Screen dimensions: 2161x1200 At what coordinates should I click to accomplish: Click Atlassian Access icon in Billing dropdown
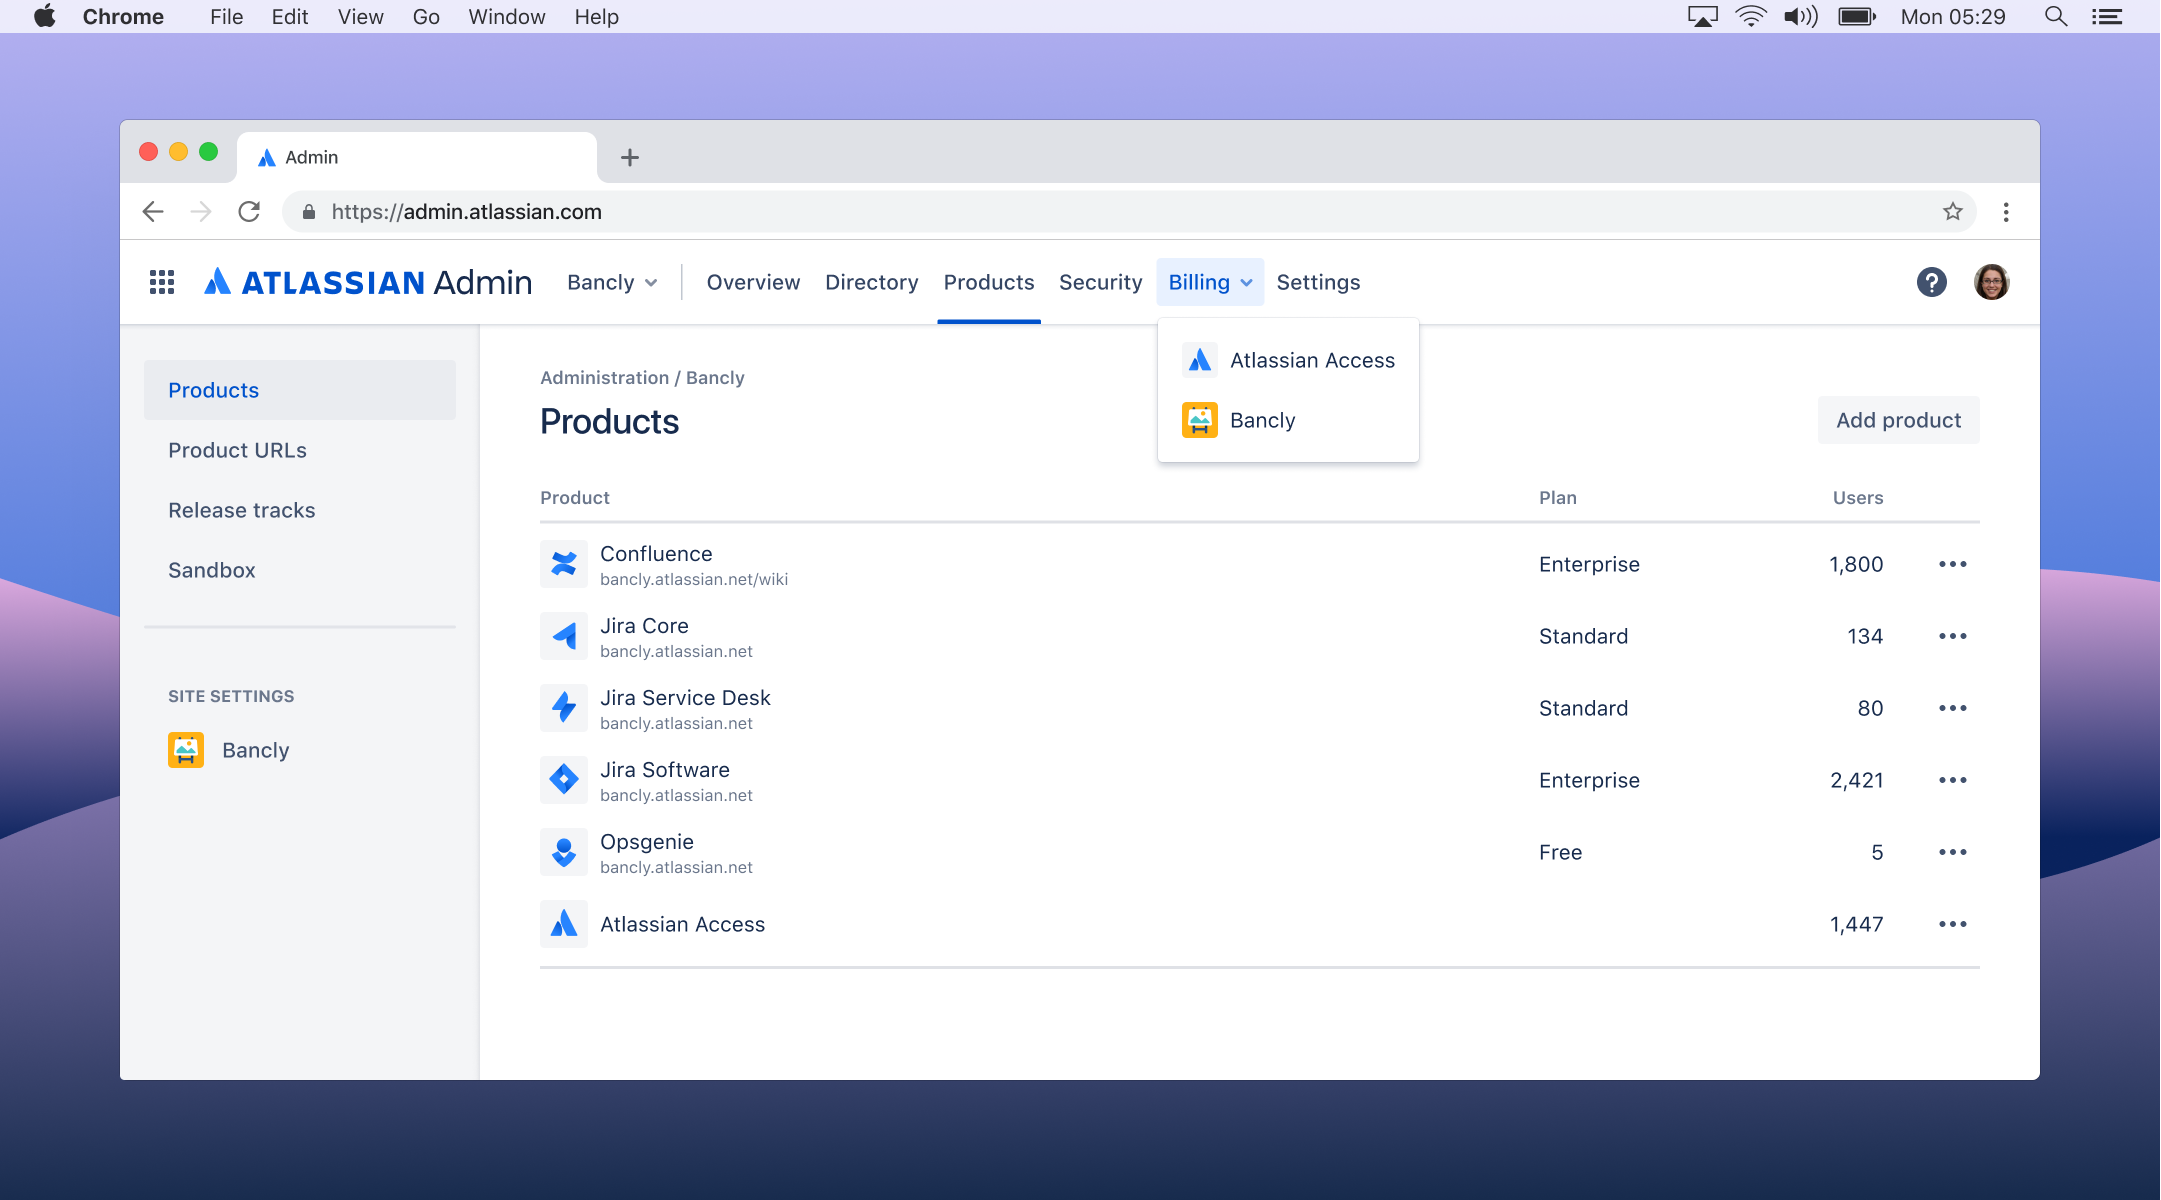coord(1200,360)
